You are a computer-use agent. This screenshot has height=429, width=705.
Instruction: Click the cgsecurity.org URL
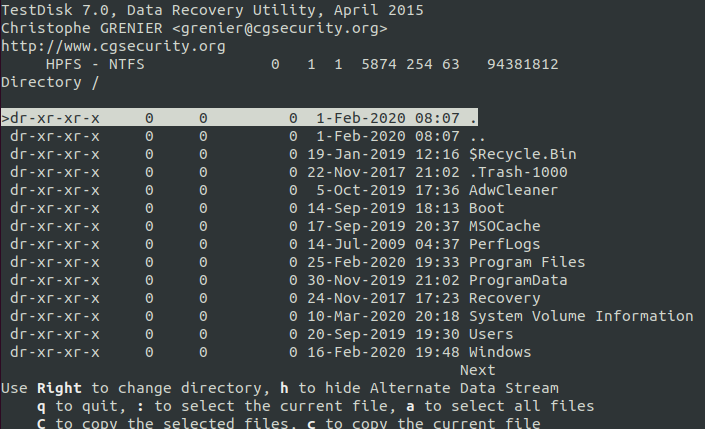113,46
